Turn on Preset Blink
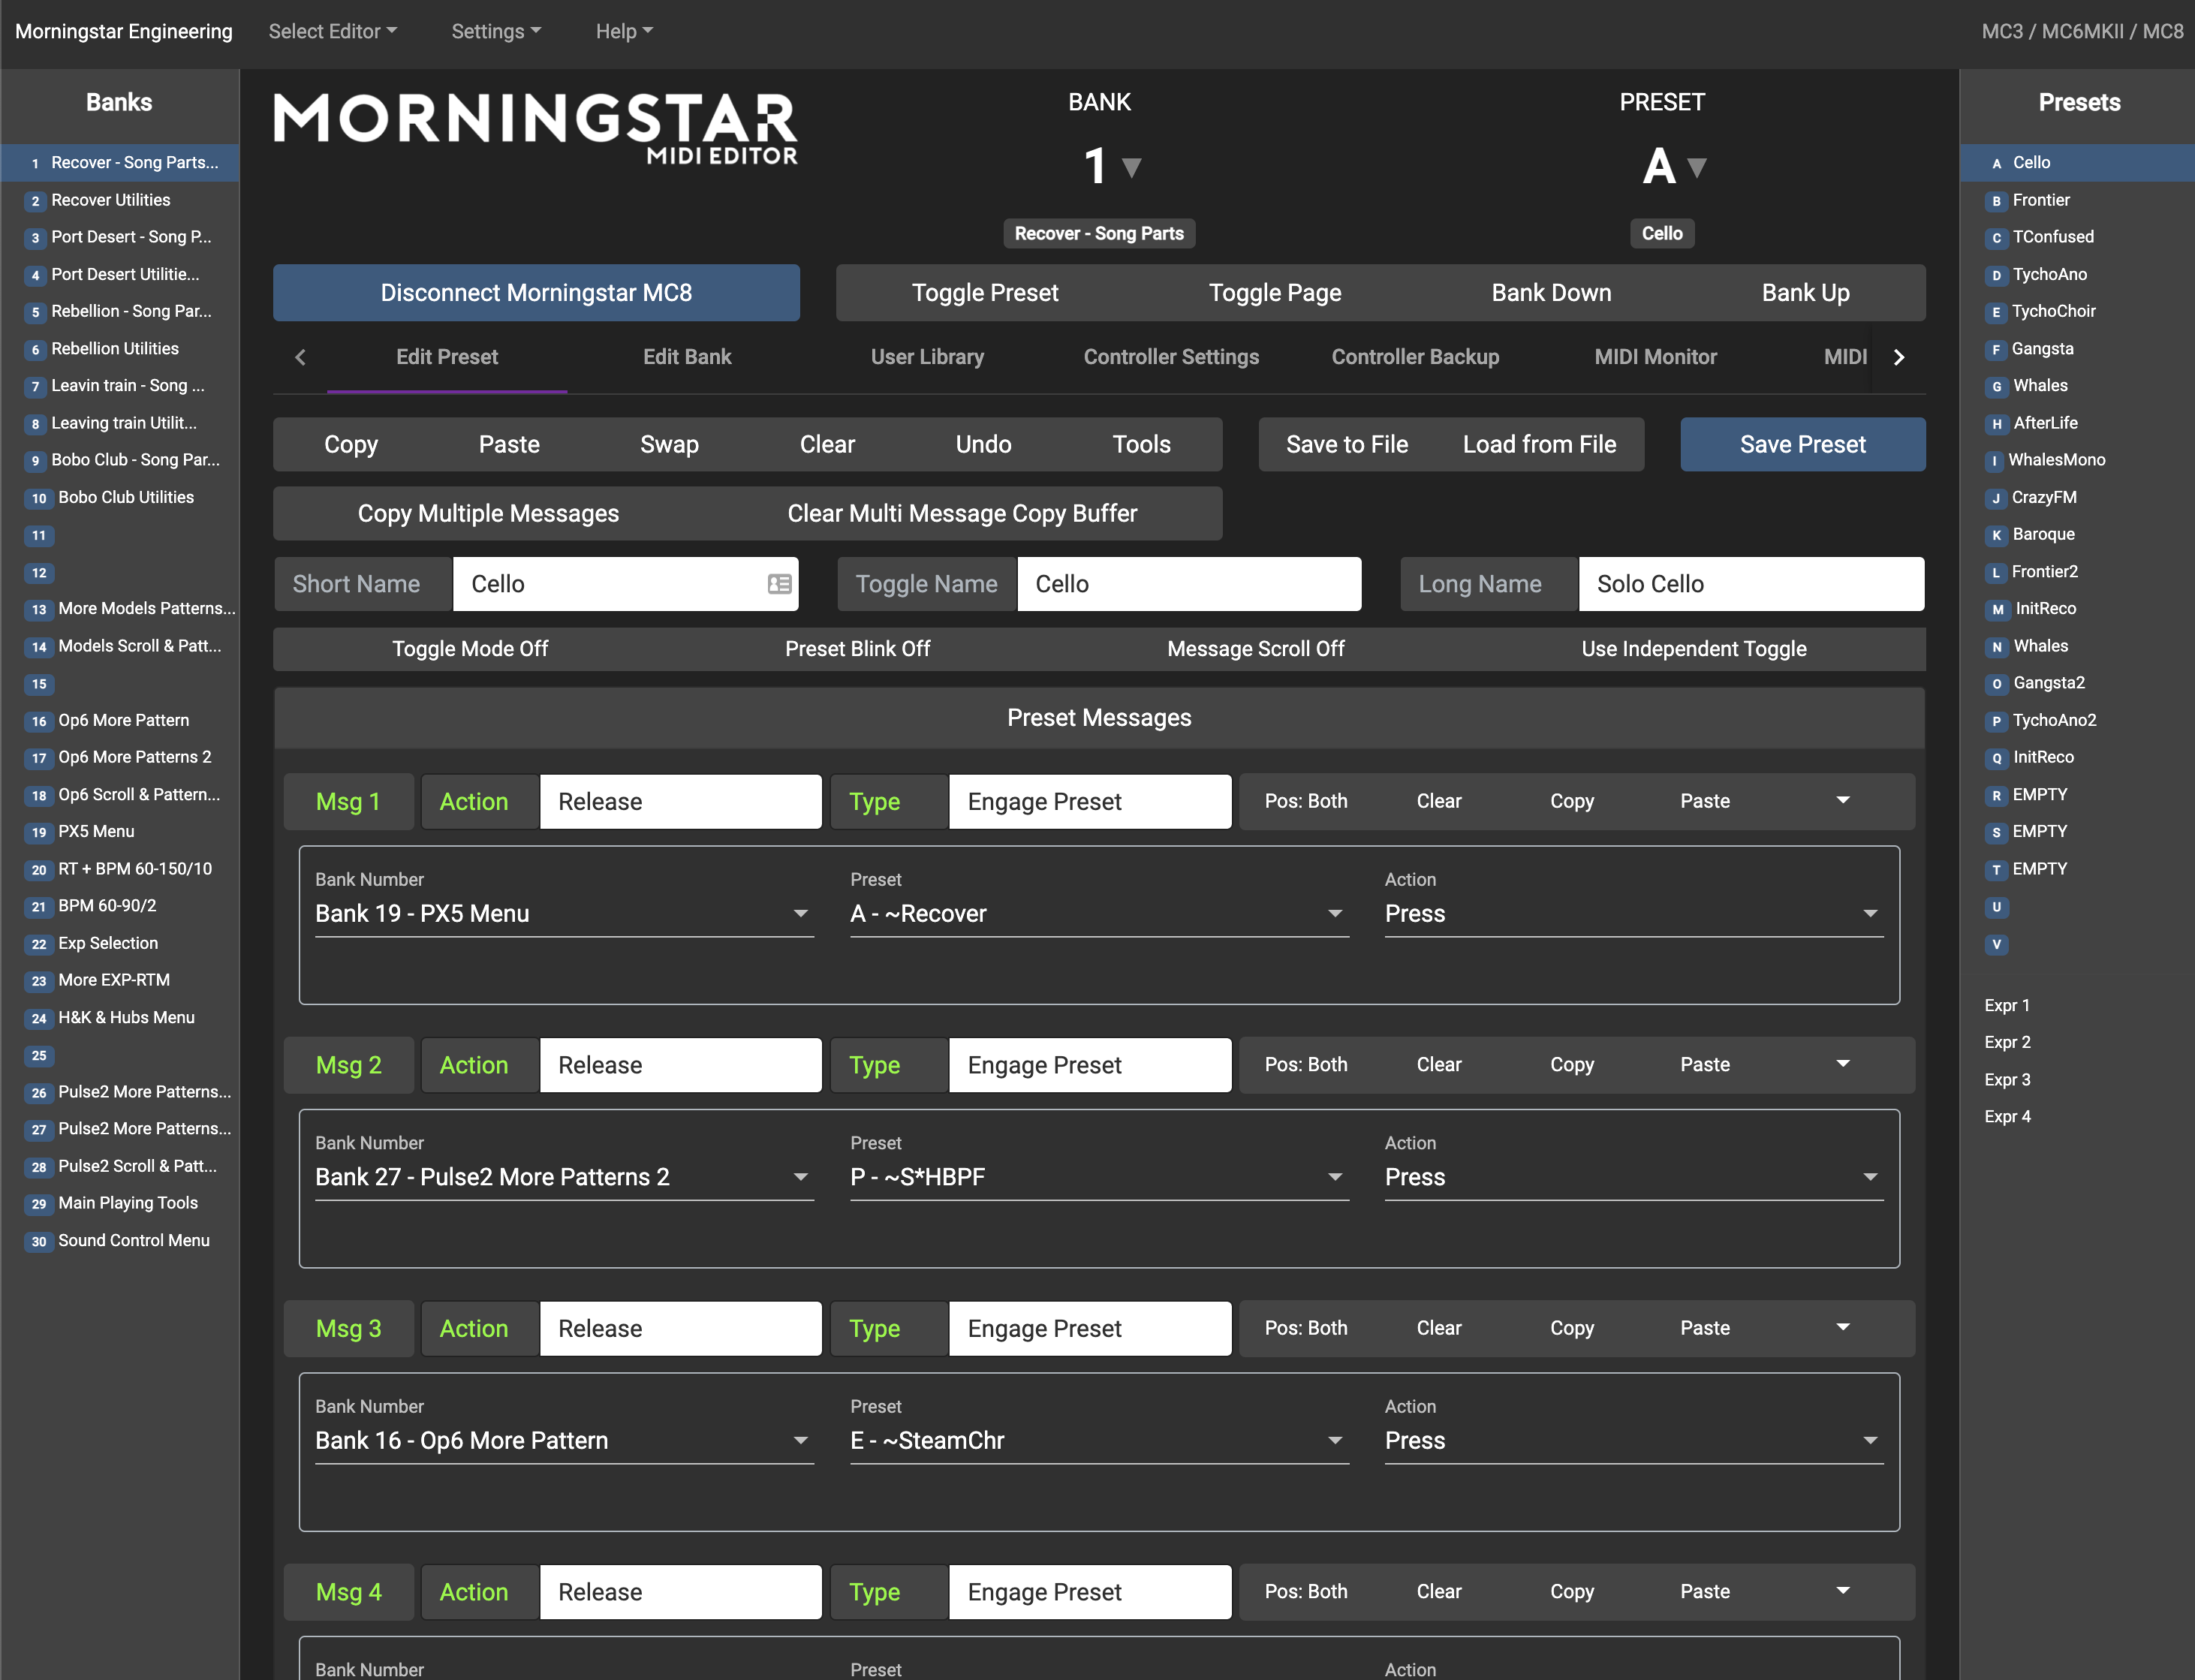 (x=857, y=649)
